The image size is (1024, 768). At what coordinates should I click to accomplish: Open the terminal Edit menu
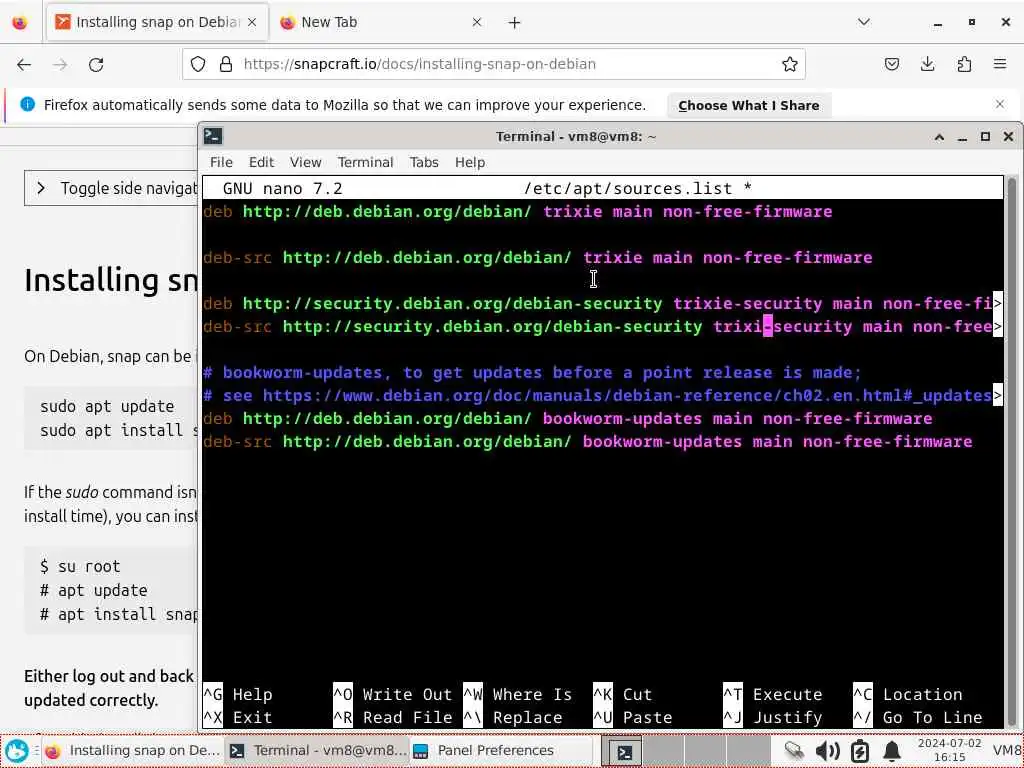pyautogui.click(x=261, y=162)
